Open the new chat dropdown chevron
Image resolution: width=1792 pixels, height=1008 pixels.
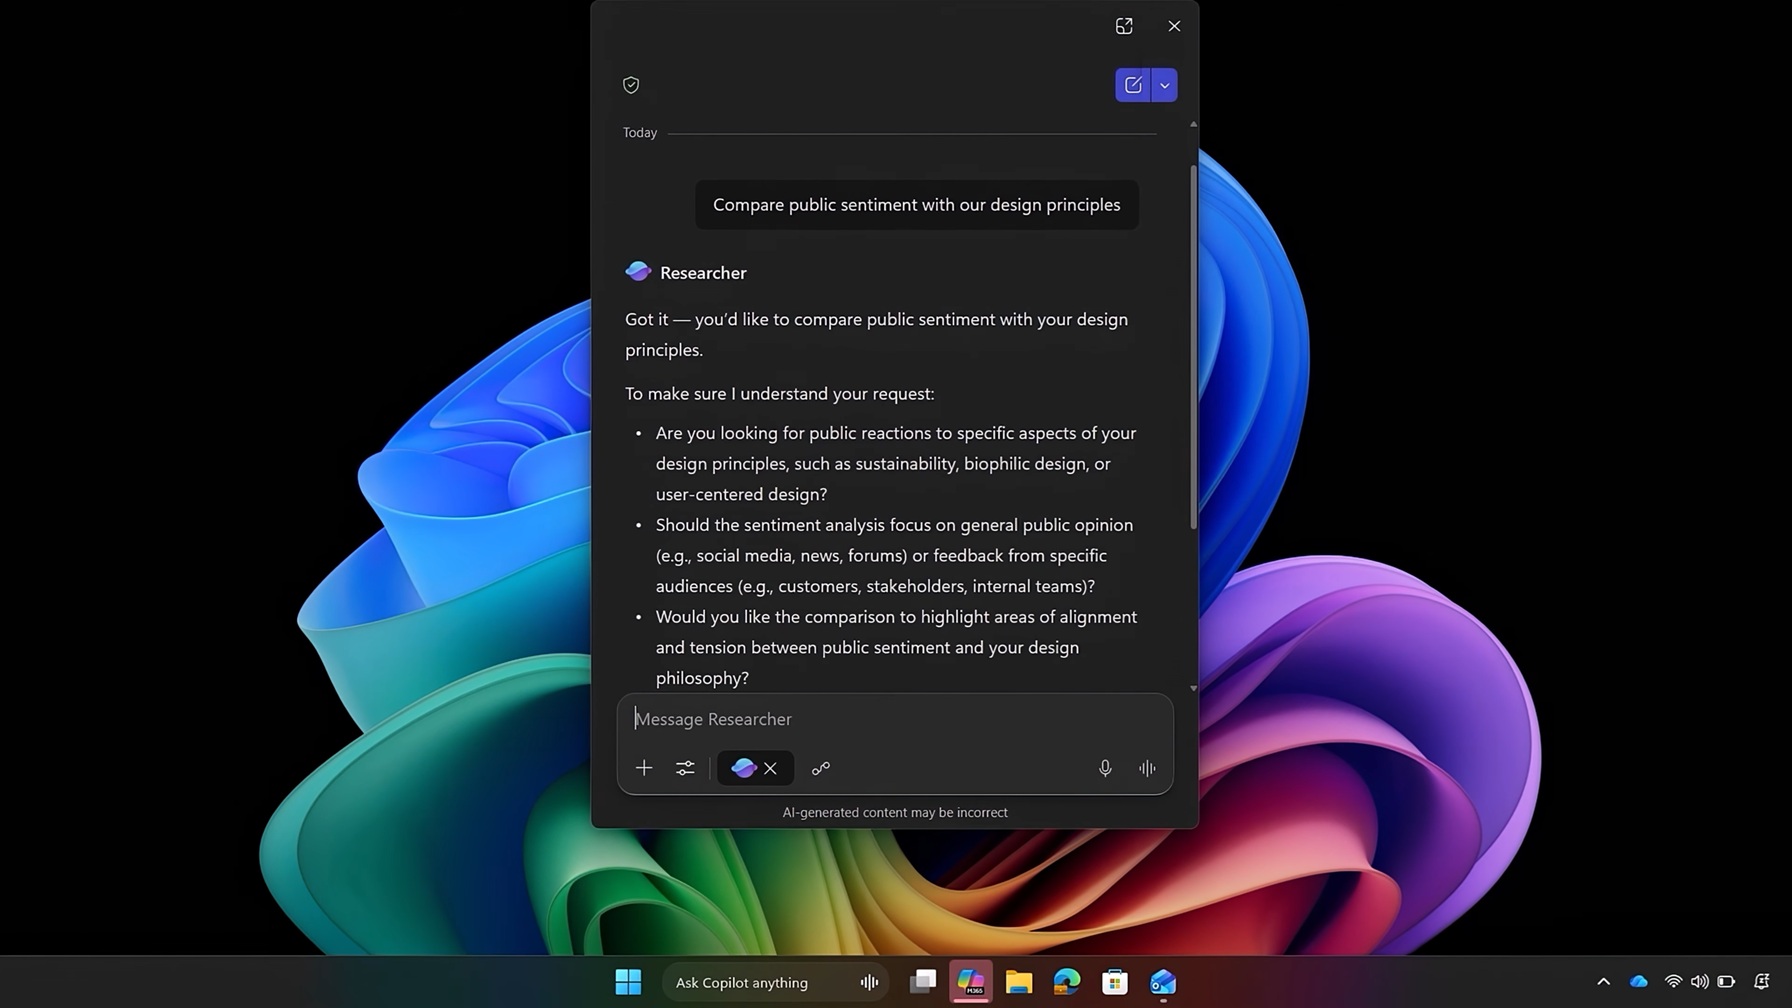[1164, 85]
